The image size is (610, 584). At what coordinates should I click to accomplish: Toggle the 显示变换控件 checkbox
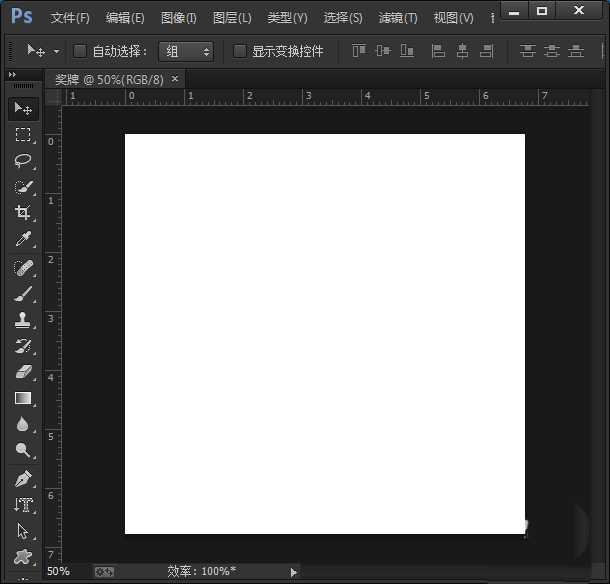point(240,51)
